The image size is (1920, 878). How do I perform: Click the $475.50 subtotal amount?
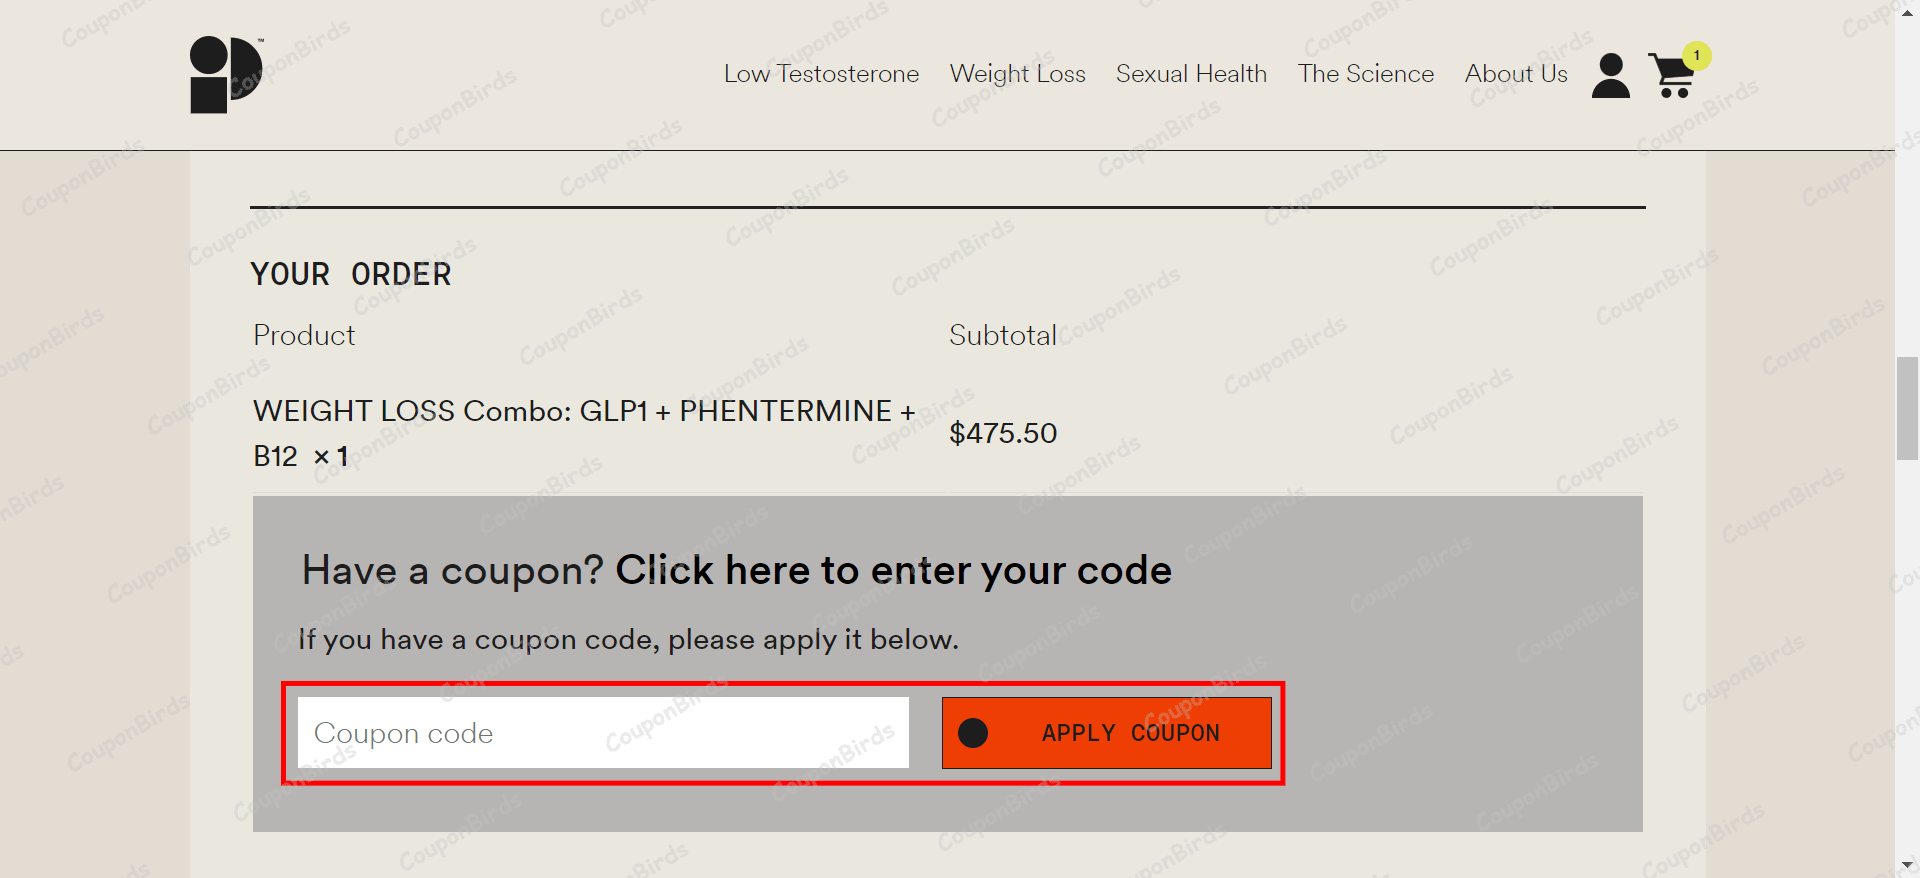1003,433
